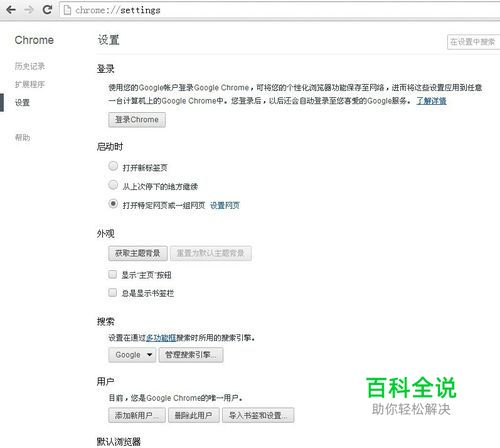Select 打开特定网页或一组网页 radio option
The width and height of the screenshot is (500, 448).
point(113,203)
